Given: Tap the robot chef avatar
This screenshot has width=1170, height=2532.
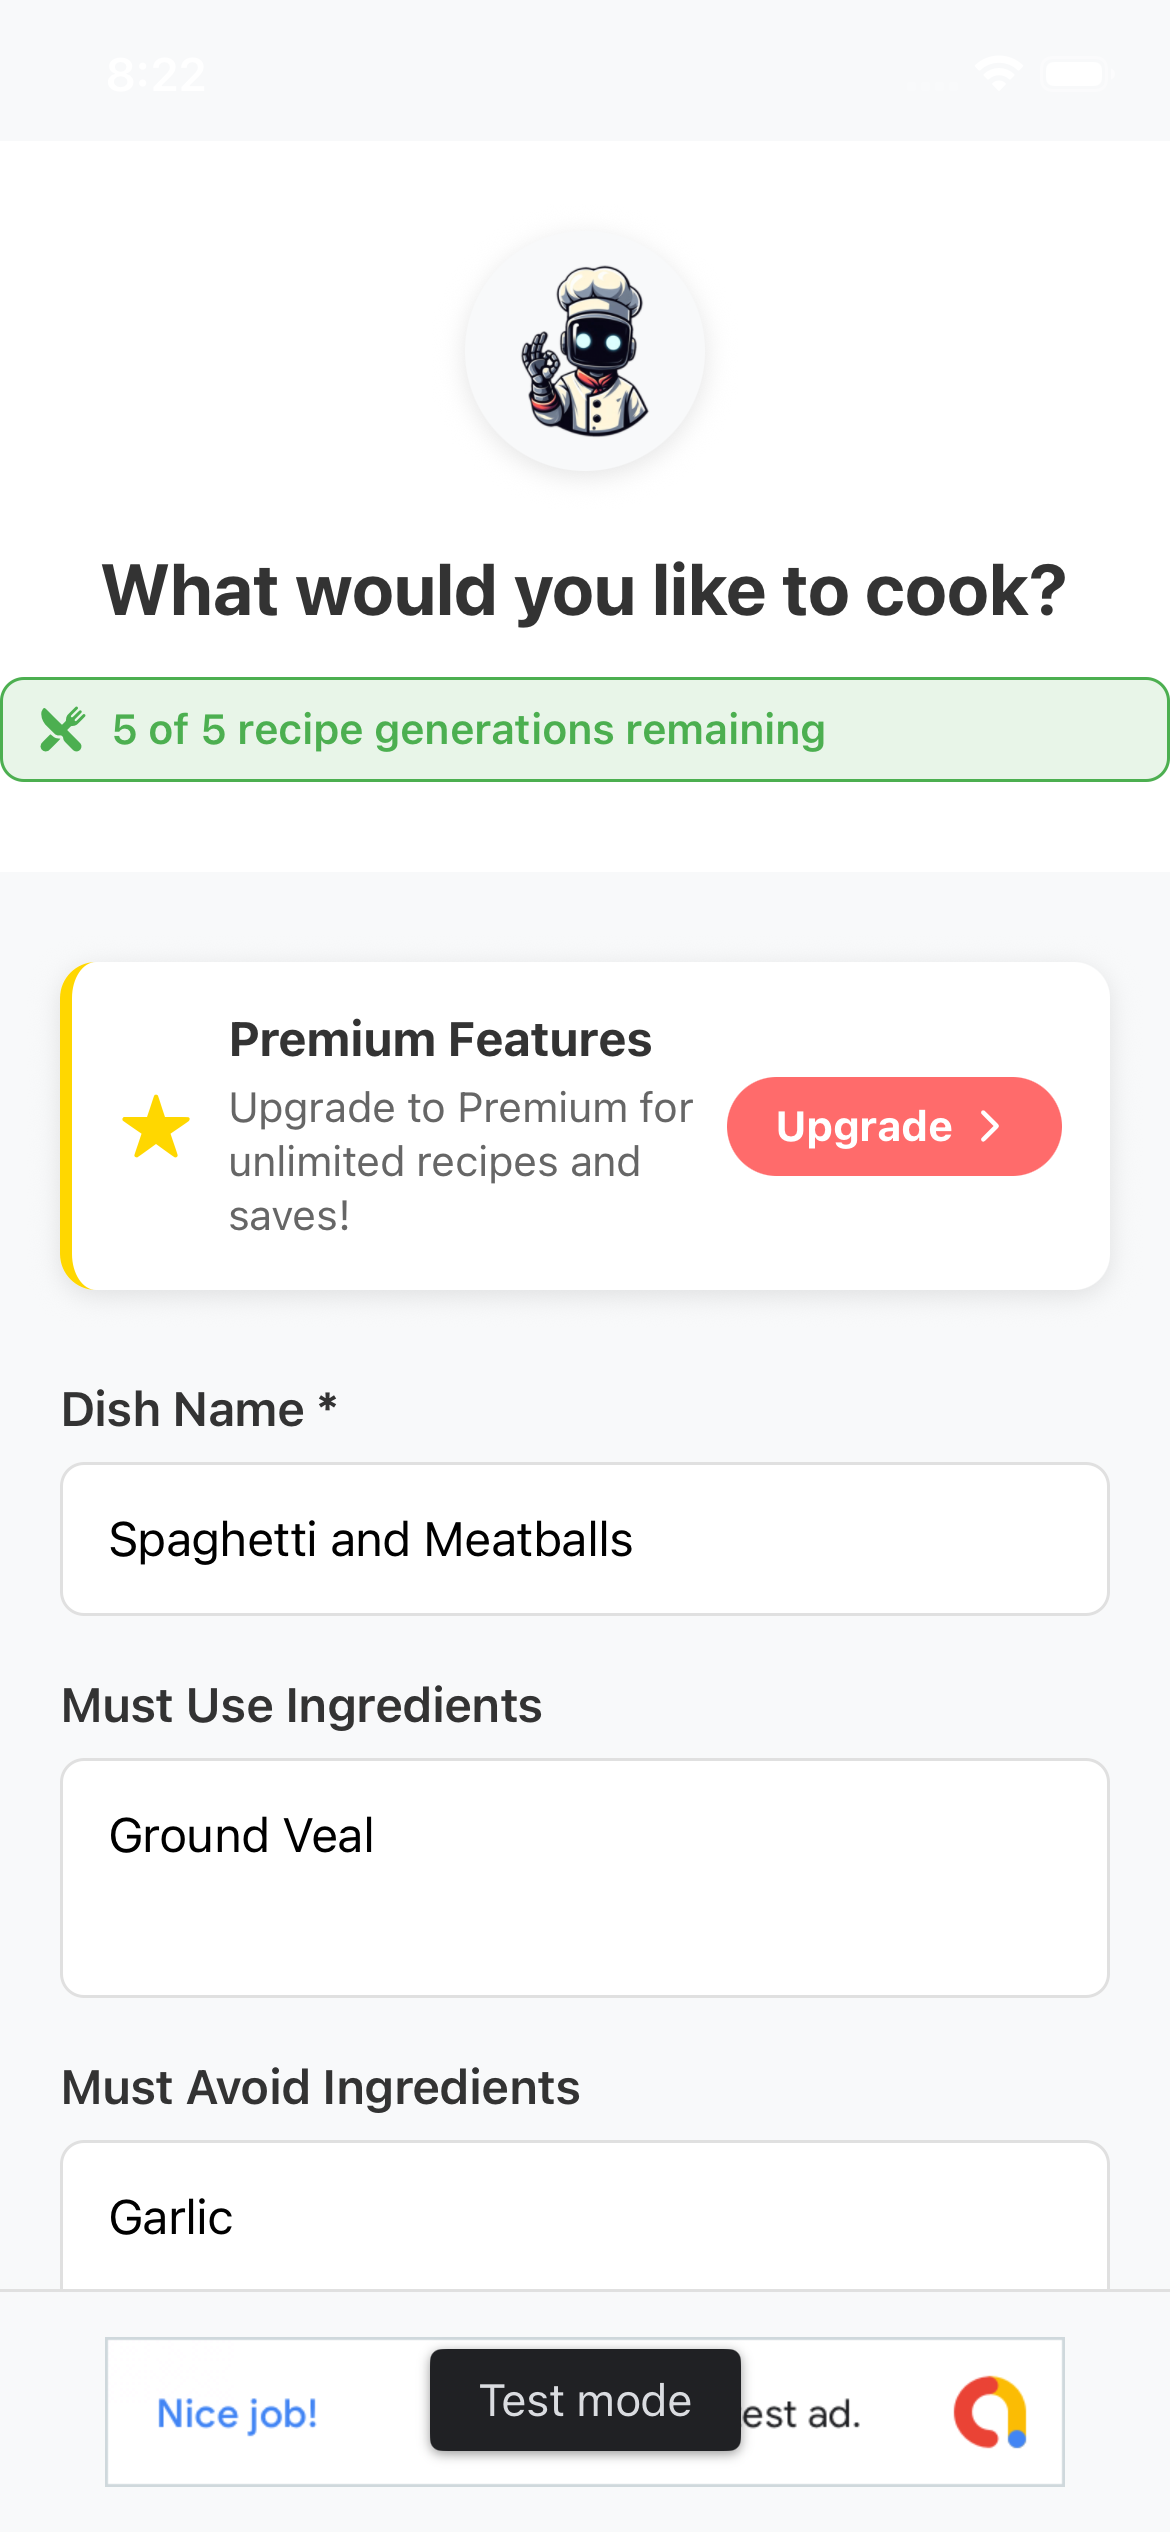Looking at the screenshot, I should point(585,350).
